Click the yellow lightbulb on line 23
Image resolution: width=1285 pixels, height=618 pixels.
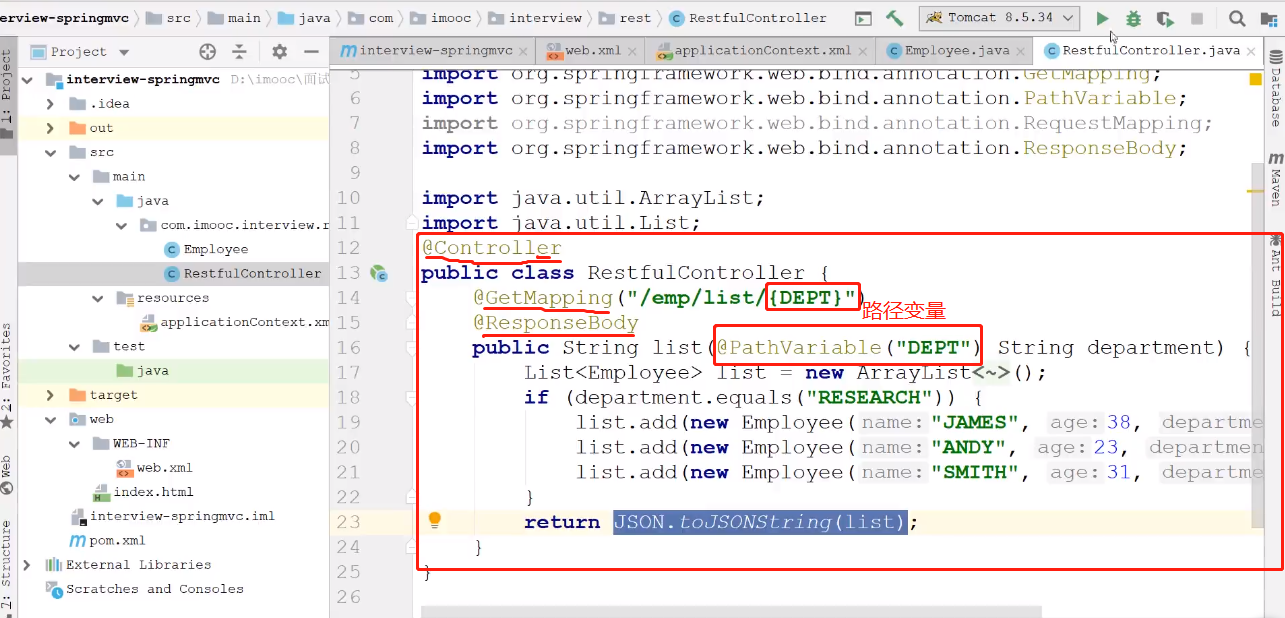click(x=435, y=520)
